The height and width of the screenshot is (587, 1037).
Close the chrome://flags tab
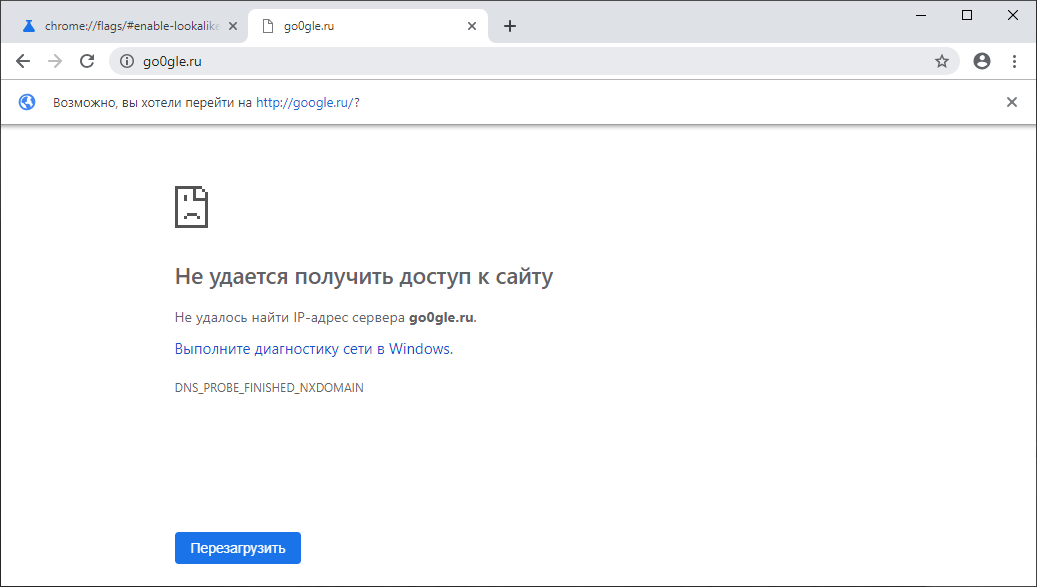click(232, 26)
